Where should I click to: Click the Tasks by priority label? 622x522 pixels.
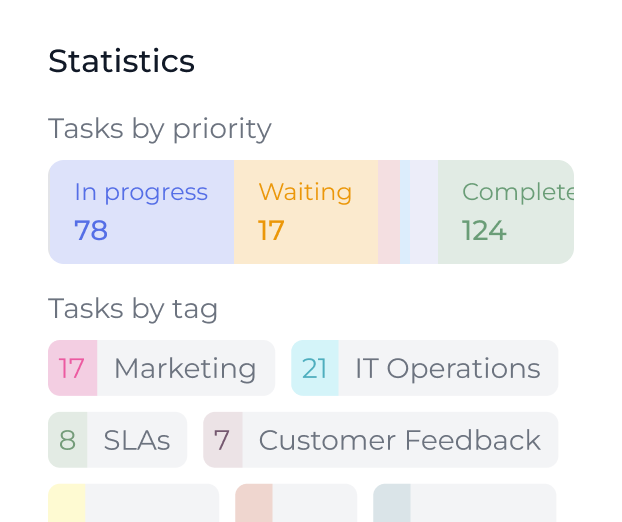[160, 129]
